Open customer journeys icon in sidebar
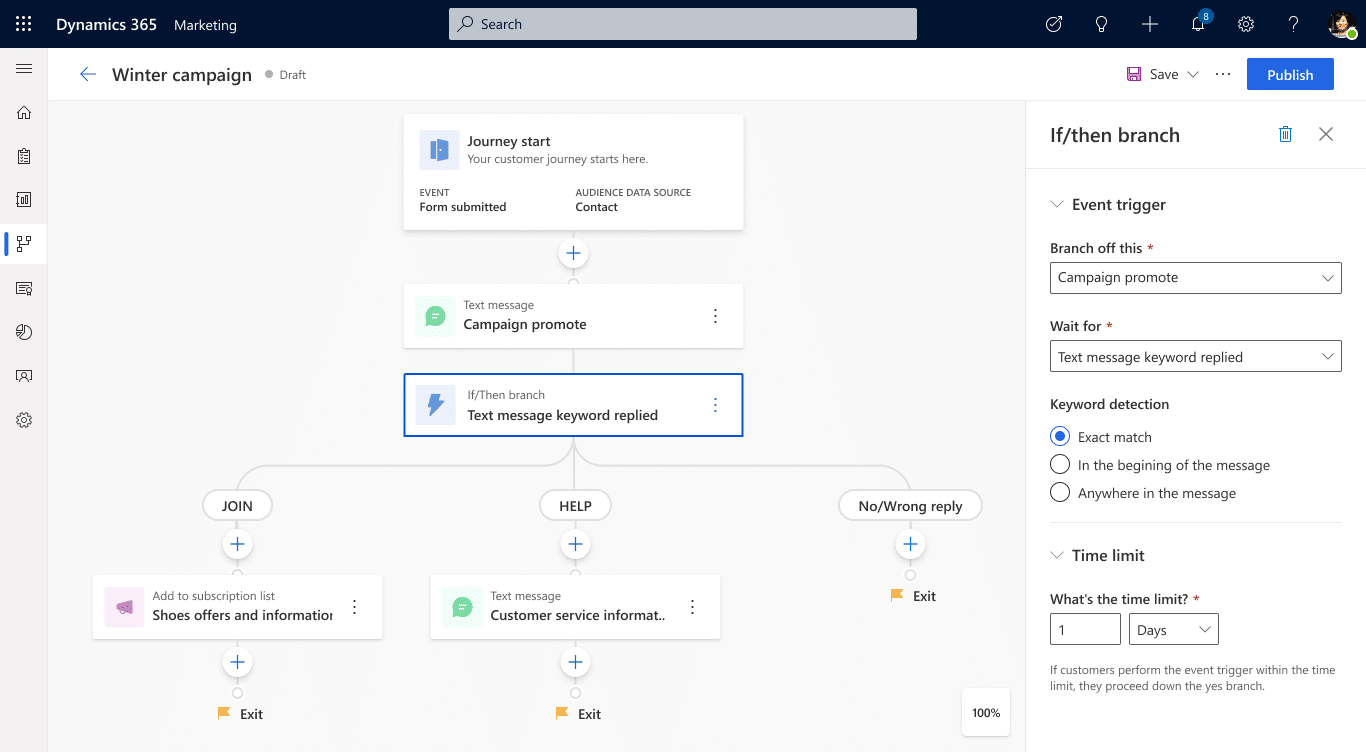Screen dimensions: 1366x752 (x=24, y=243)
